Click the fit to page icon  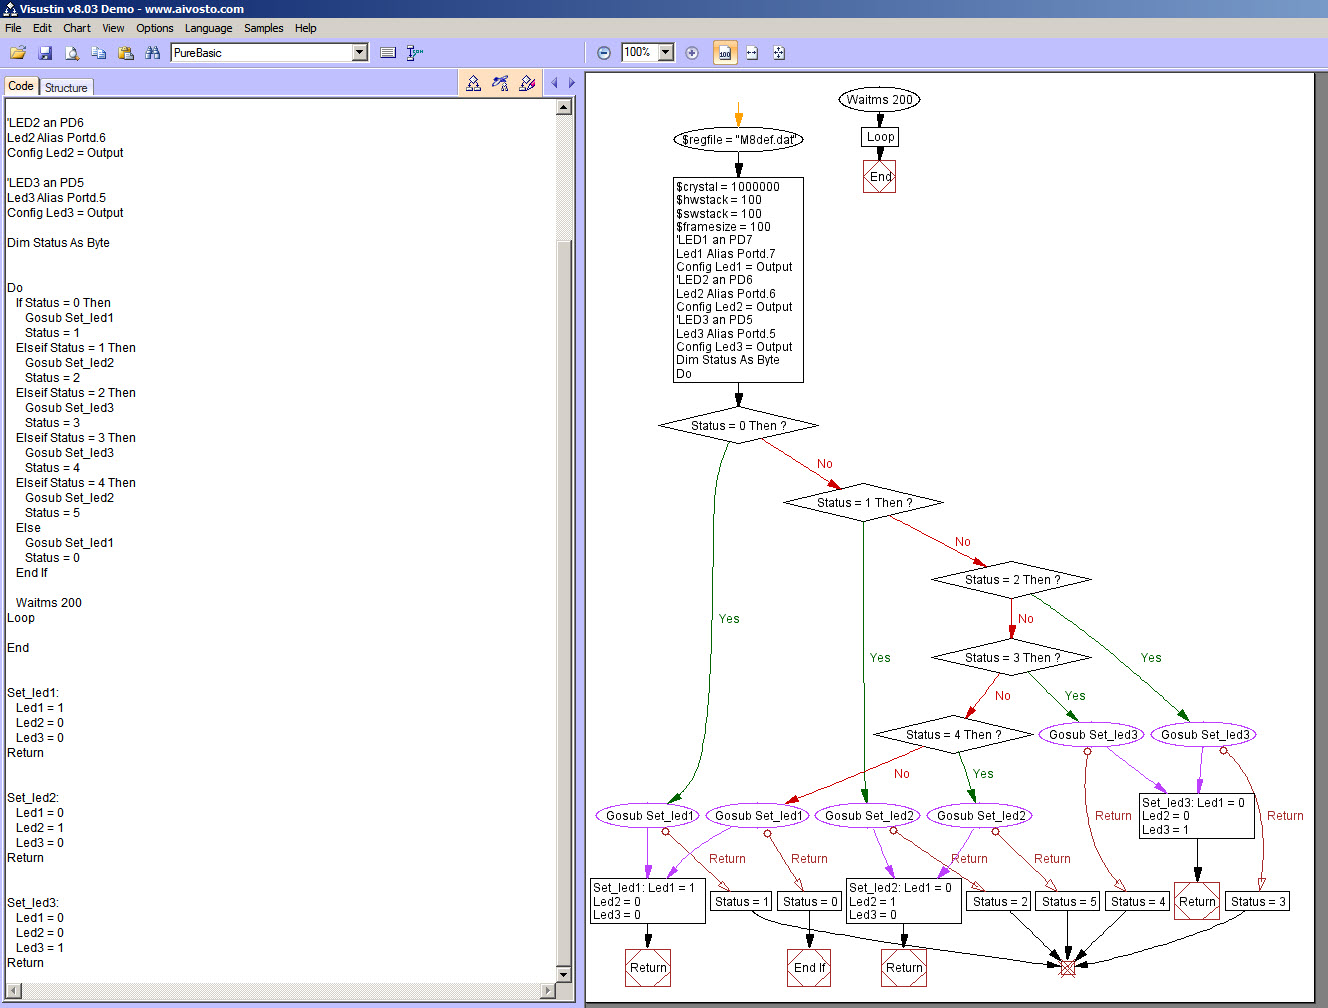pos(779,53)
